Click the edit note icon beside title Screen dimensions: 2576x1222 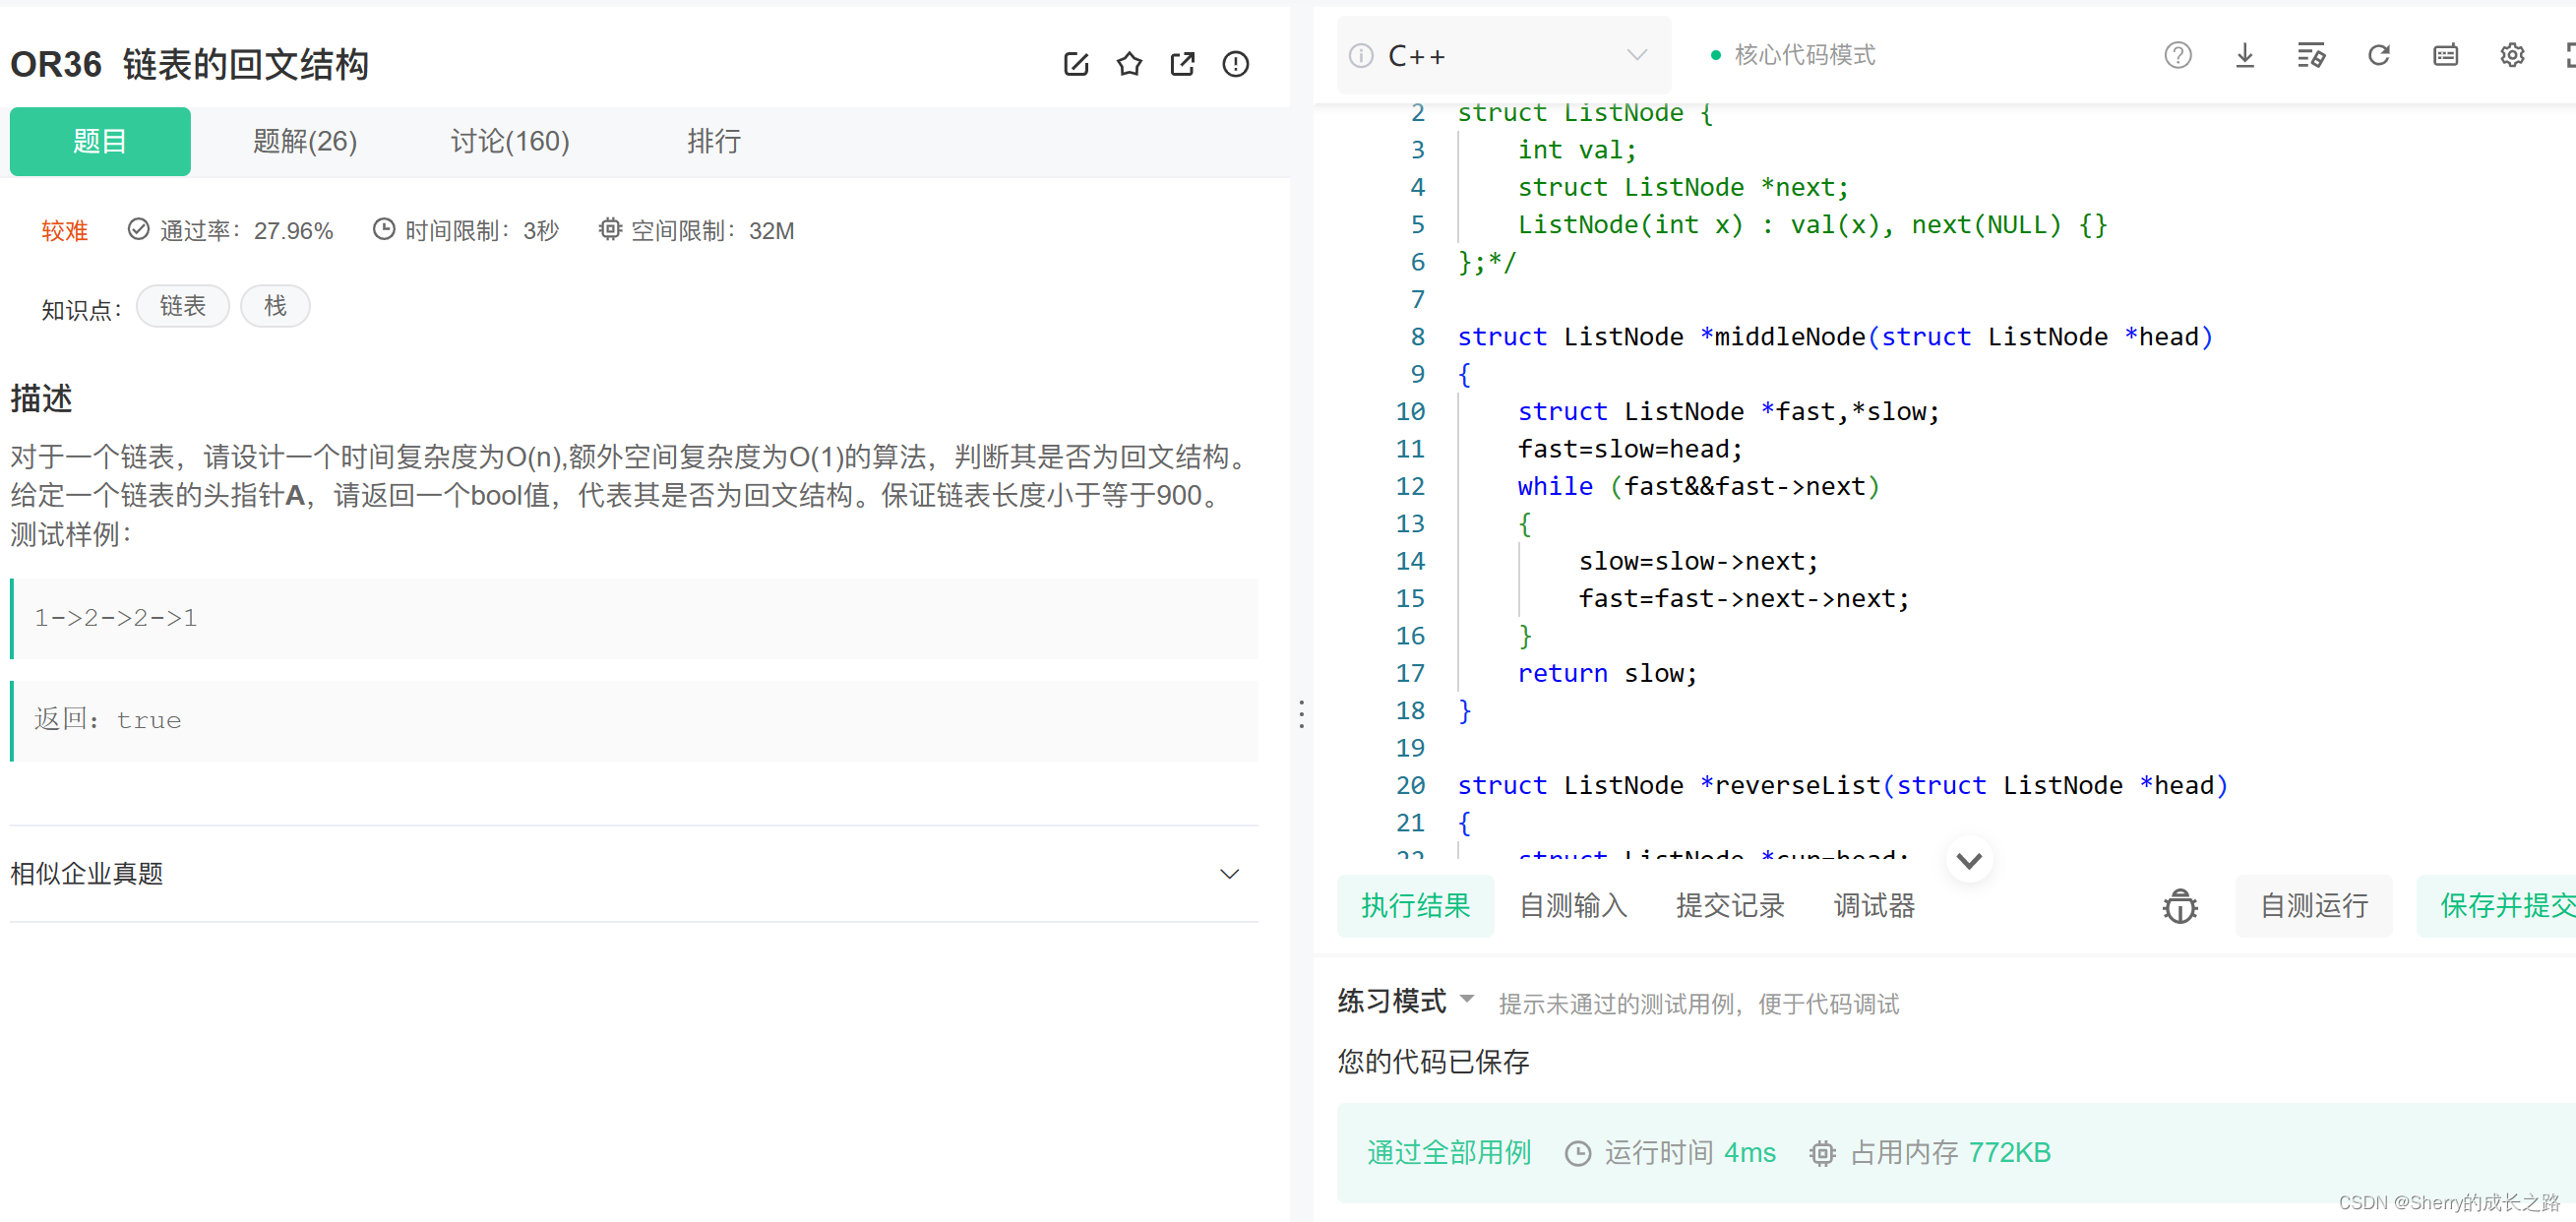[x=1076, y=64]
